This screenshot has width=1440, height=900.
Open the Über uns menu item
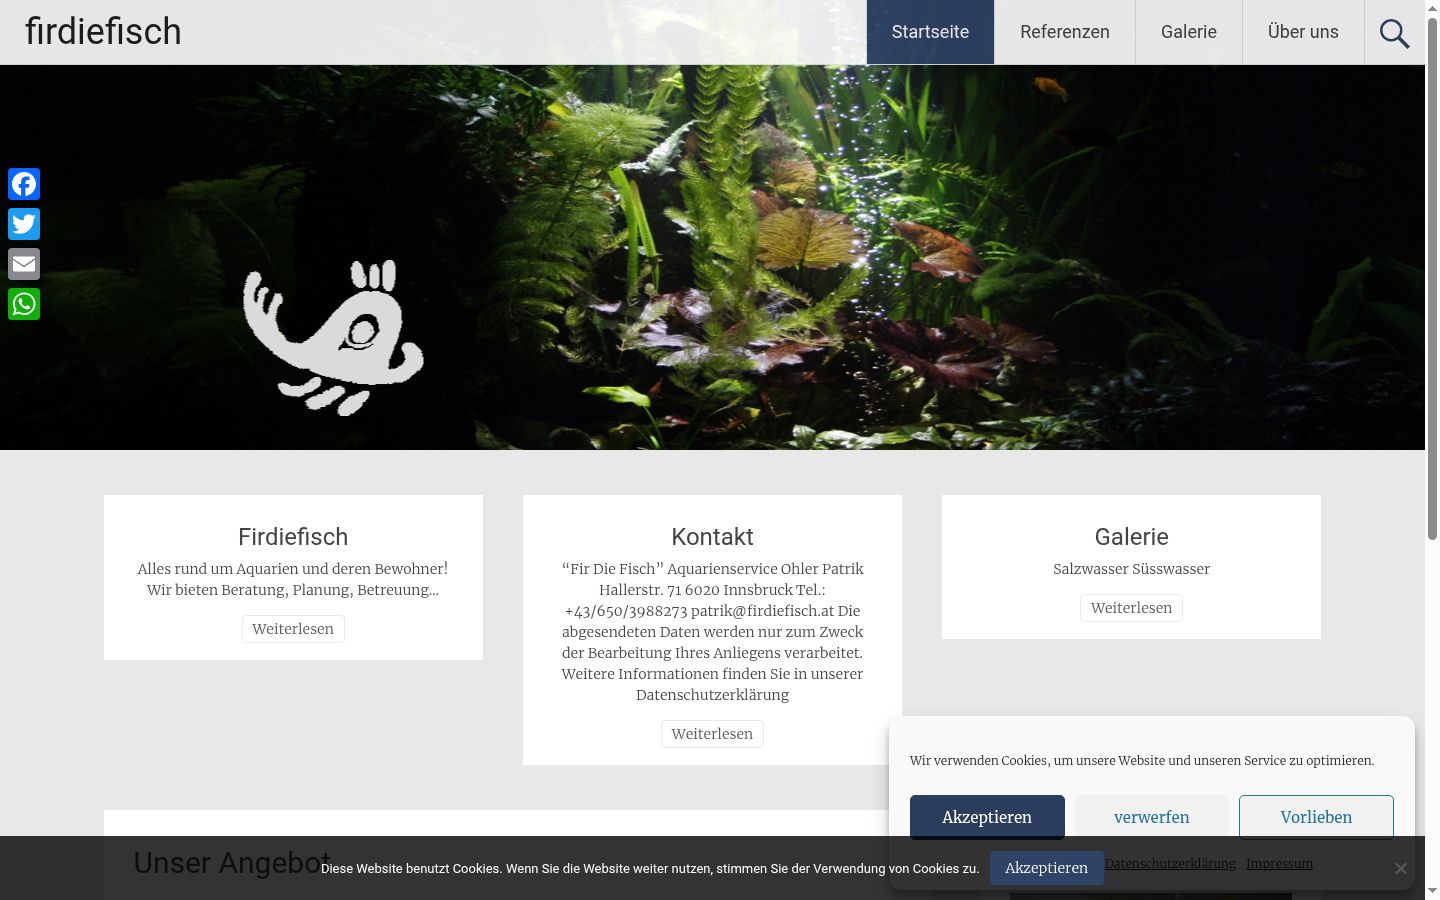1303,32
